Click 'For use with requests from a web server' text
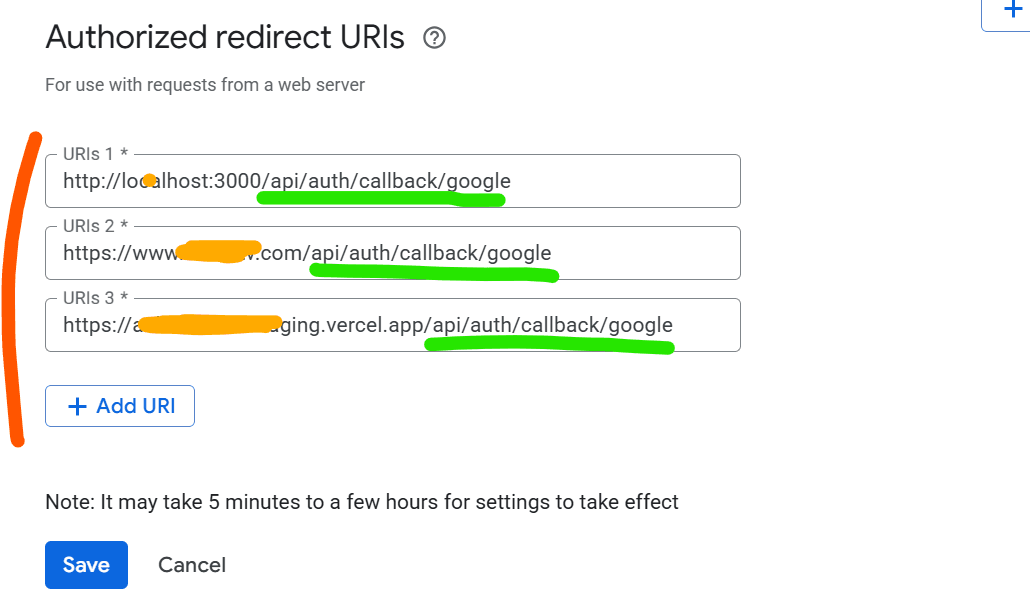The height and width of the screenshot is (616, 1030). click(205, 85)
